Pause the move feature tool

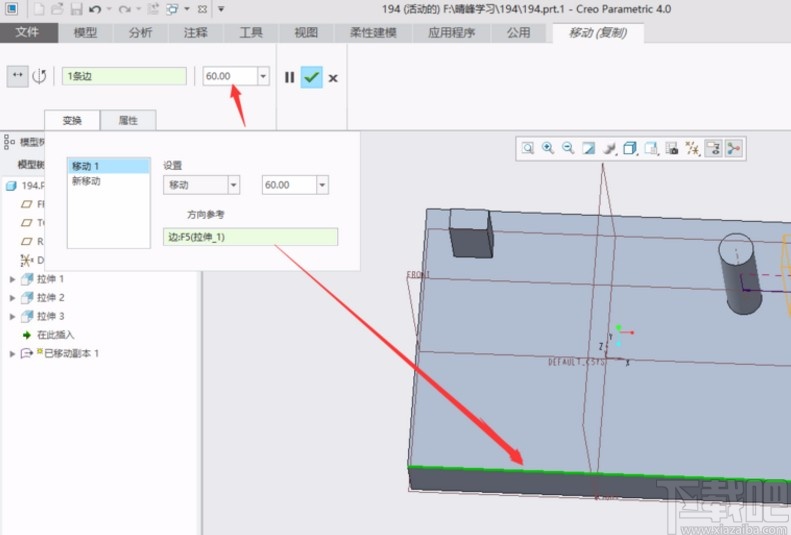click(290, 77)
